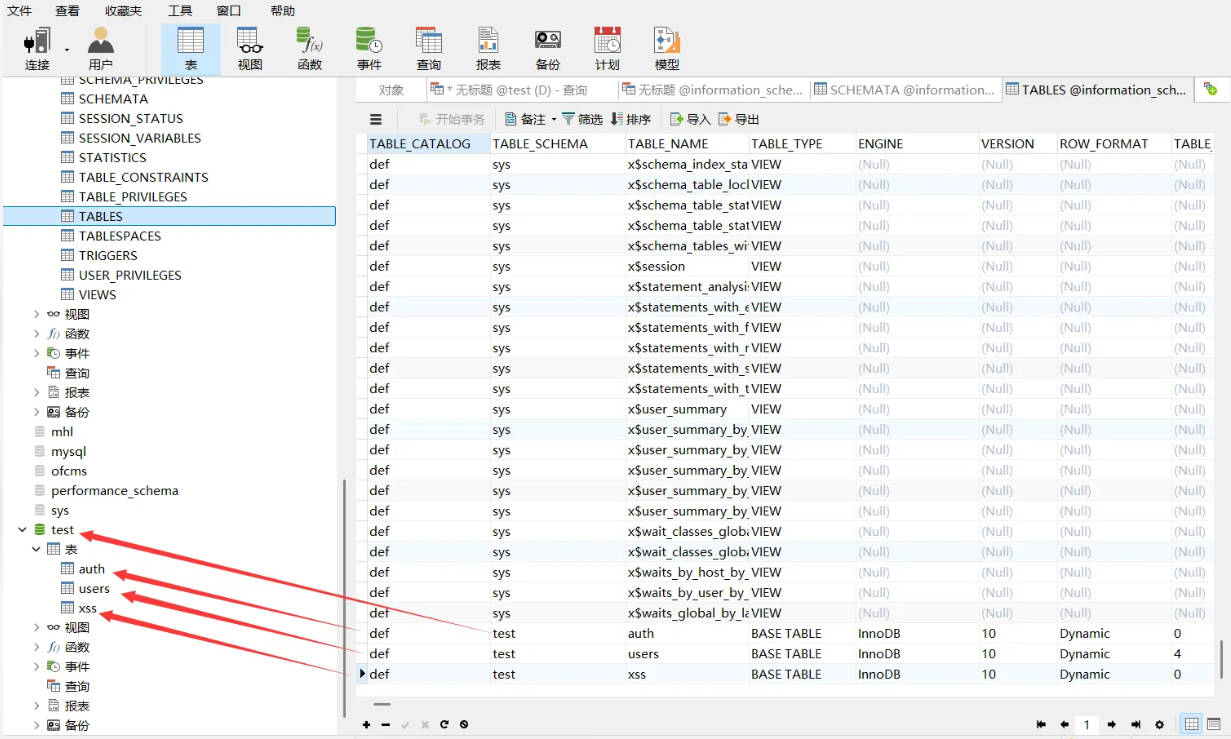
Task: Open the 函数 (Function) toolbar icon
Action: pos(309,47)
